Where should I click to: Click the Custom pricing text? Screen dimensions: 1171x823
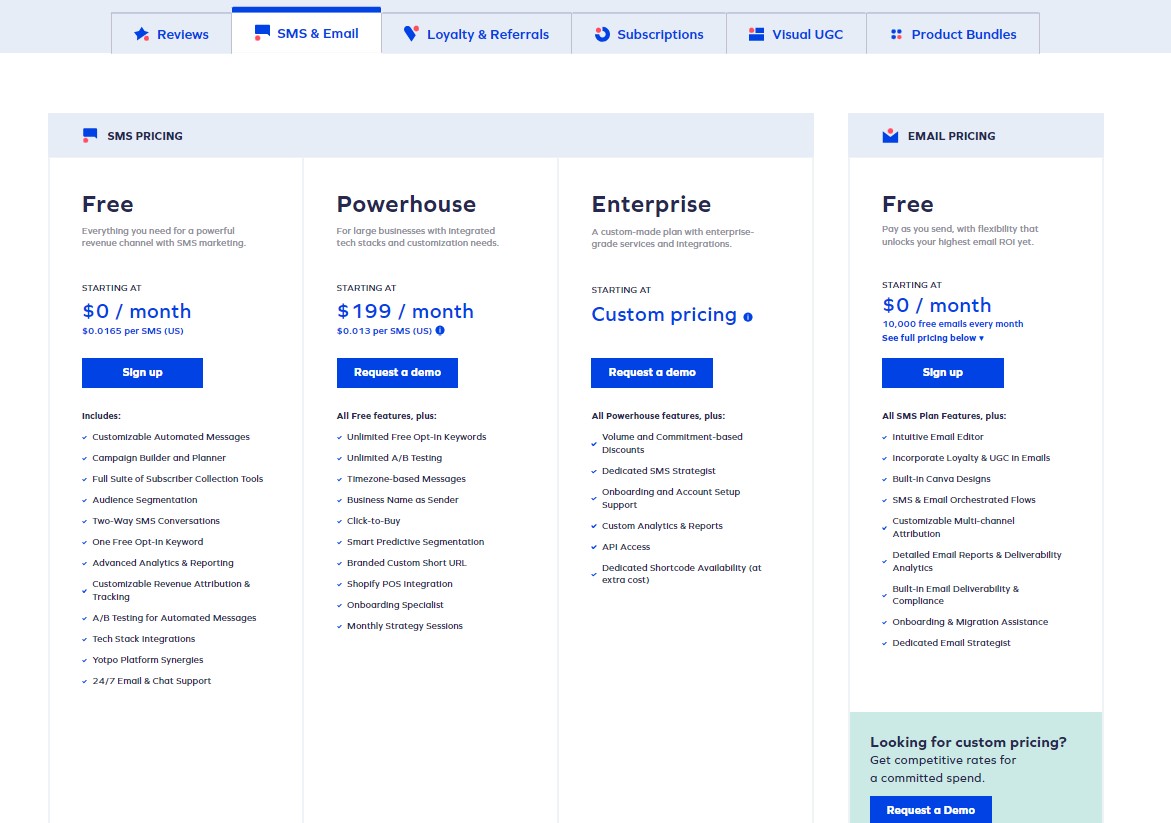click(664, 314)
